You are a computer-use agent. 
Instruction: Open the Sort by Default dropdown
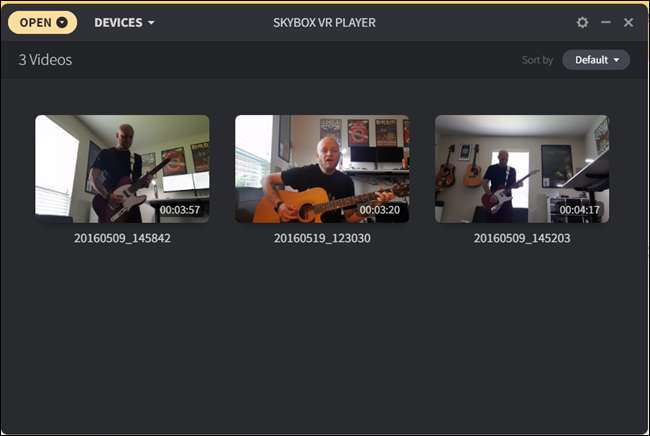coord(596,60)
